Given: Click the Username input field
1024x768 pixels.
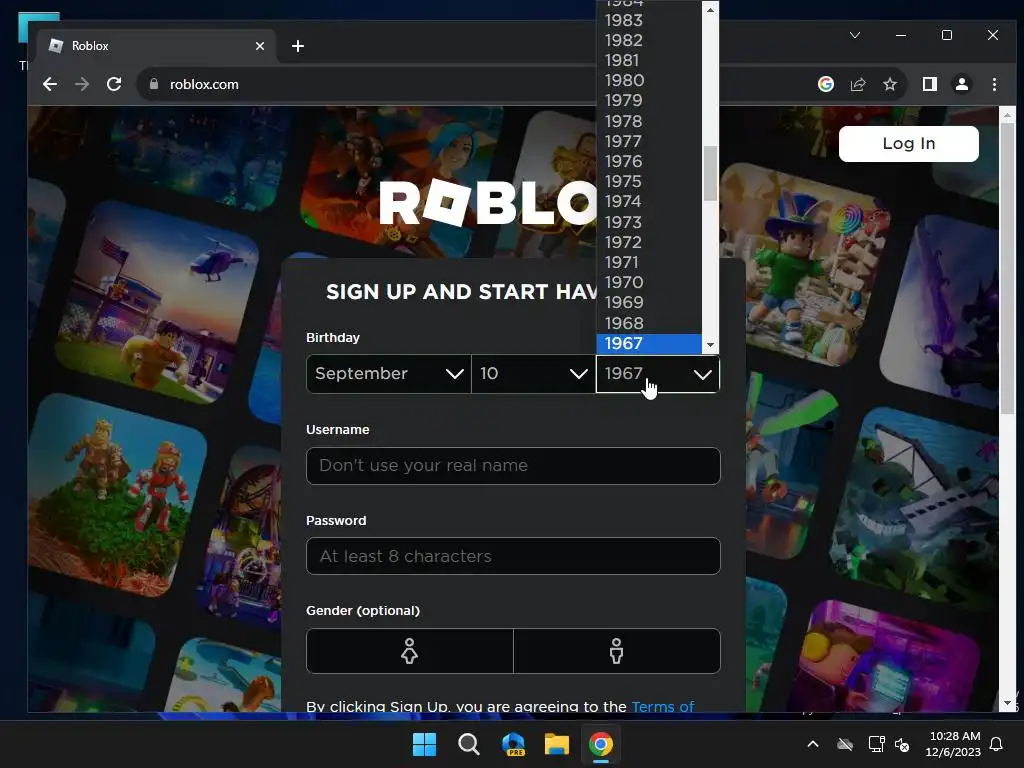Looking at the screenshot, I should pyautogui.click(x=513, y=466).
